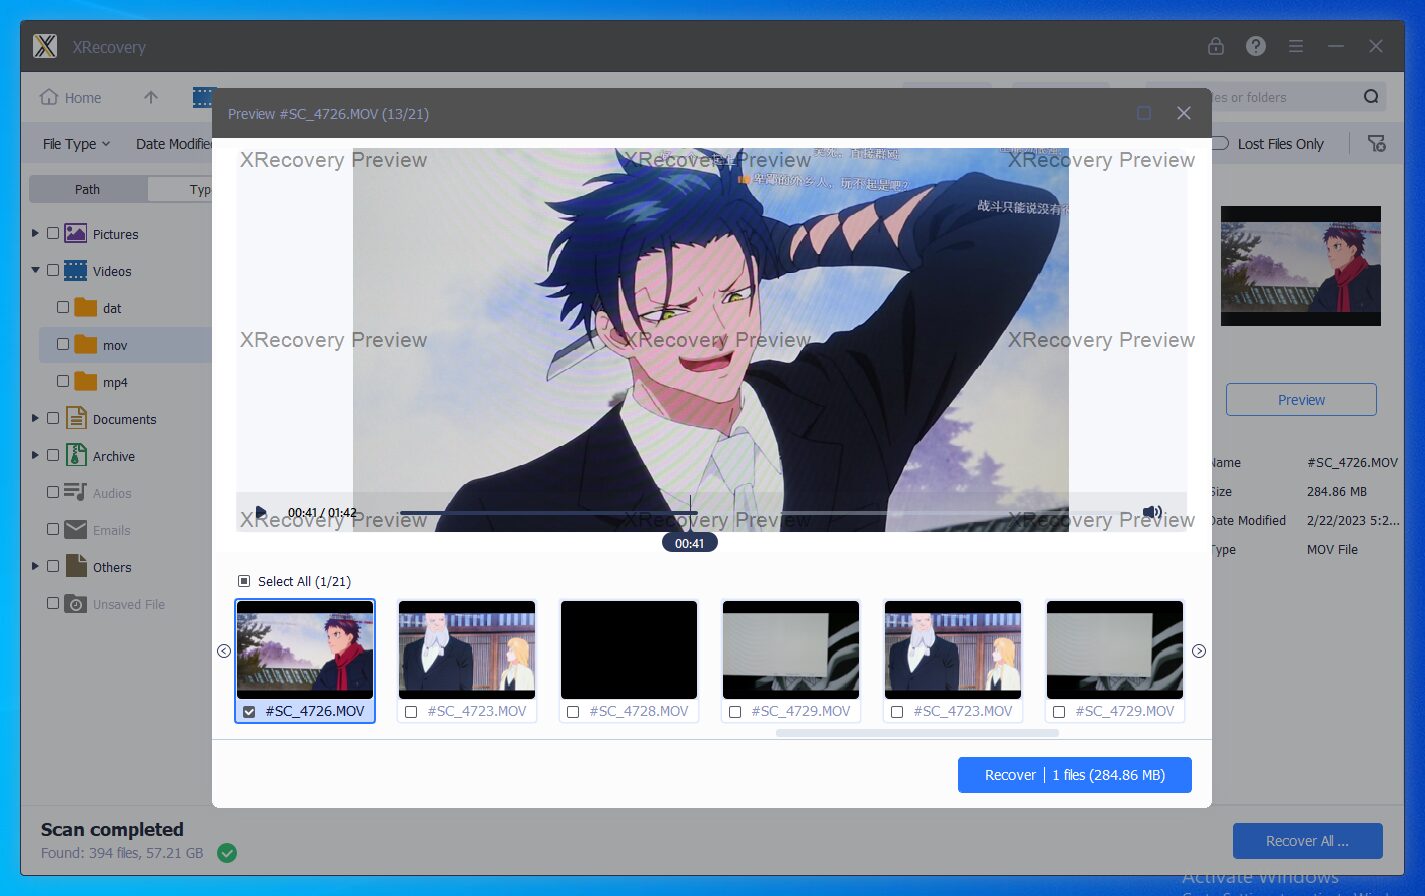Open the hamburger menu in title bar
Viewport: 1425px width, 896px height.
pyautogui.click(x=1296, y=46)
